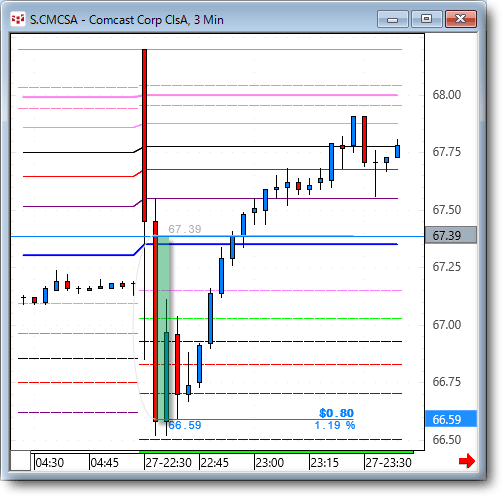
Task: Click the 67.25 price scale label
Action: click(x=447, y=267)
